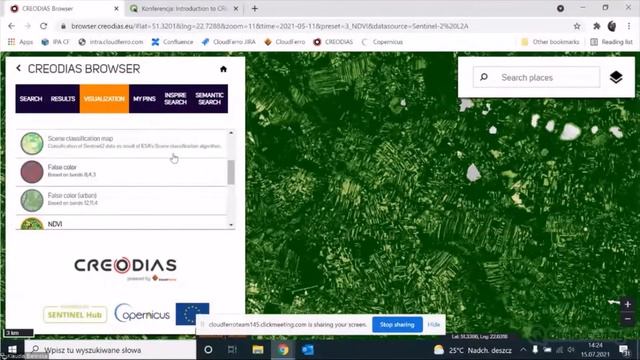
Task: Close the CREODIAS Browser tab
Action: click(x=116, y=9)
